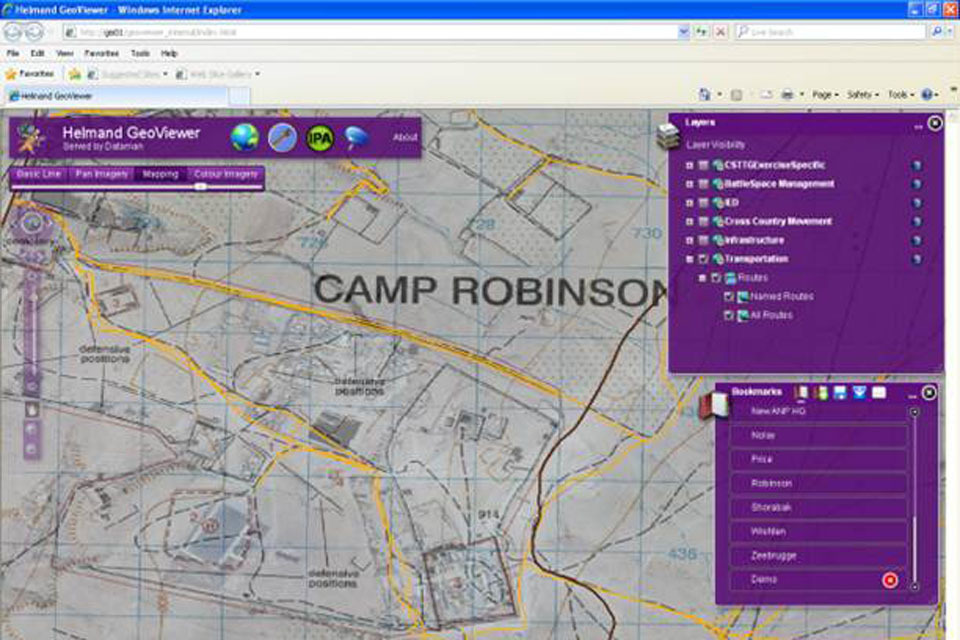Screen dimensions: 960x640
Task: Uncheck the Named Routes layer checkbox
Action: click(729, 297)
